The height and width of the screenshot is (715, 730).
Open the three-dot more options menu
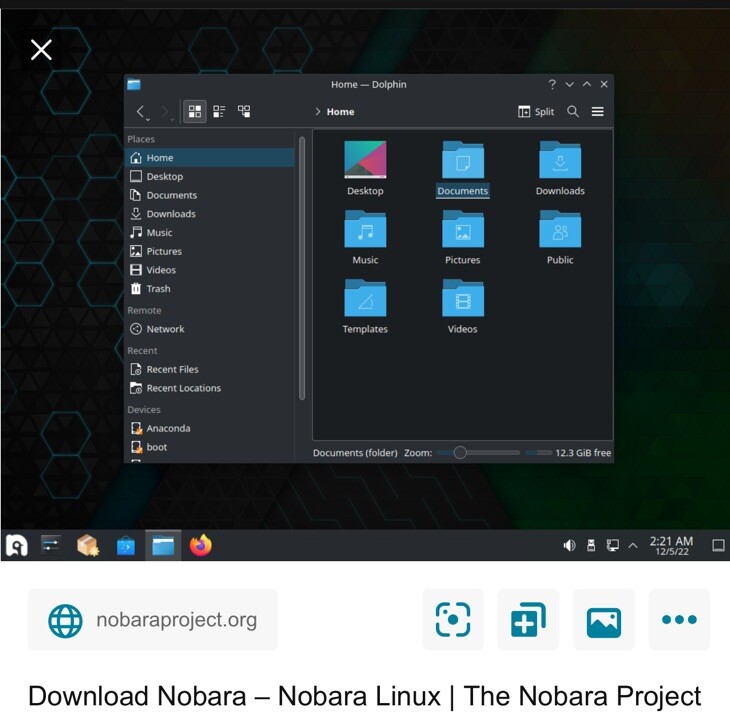tap(679, 620)
